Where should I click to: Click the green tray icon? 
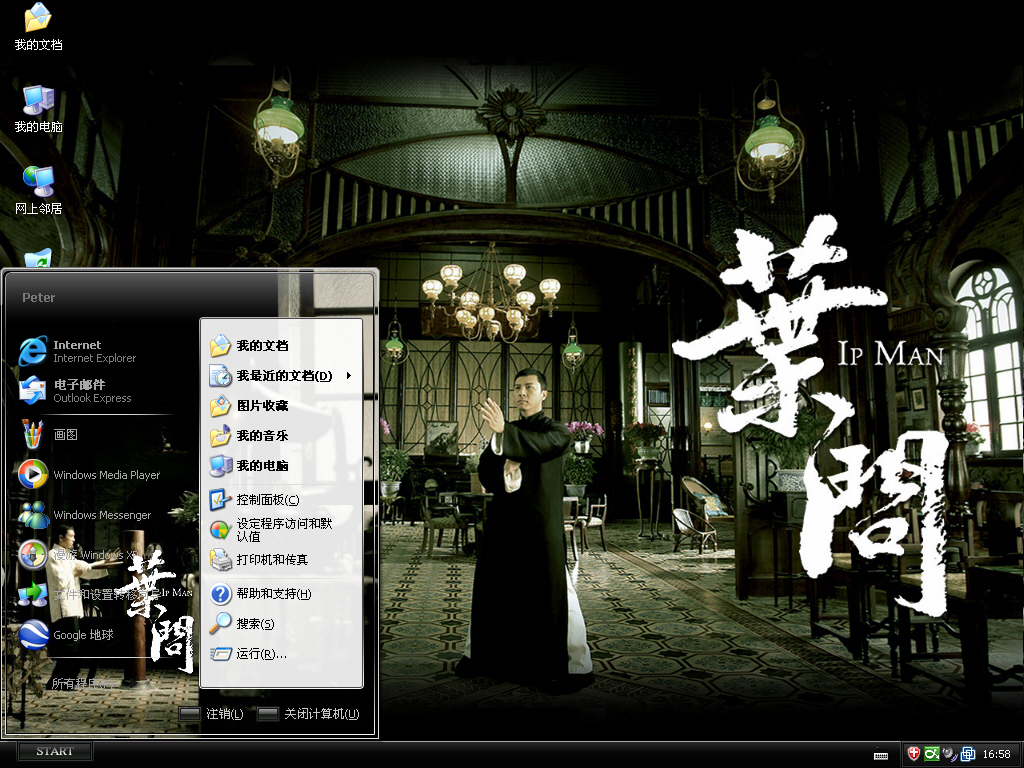(932, 754)
